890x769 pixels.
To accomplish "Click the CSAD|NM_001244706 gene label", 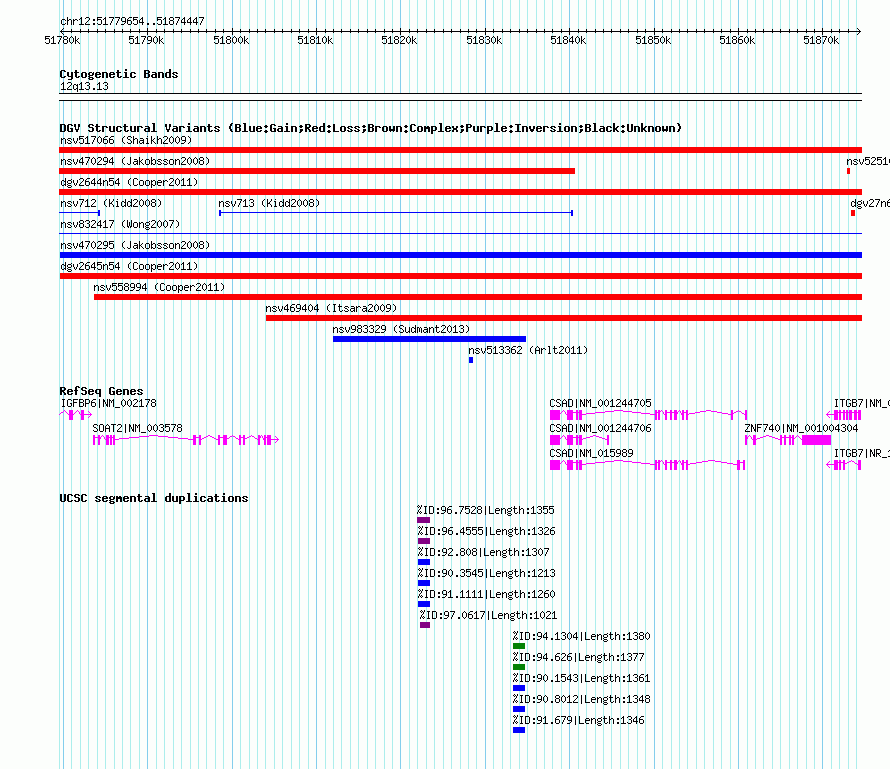I will 600,428.
